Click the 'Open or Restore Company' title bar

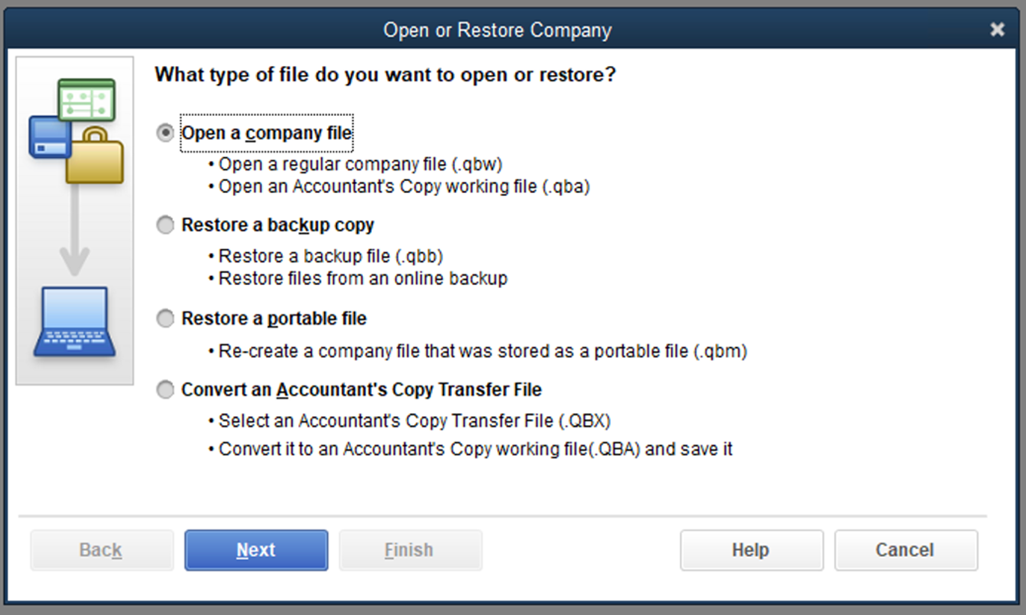pyautogui.click(x=497, y=30)
